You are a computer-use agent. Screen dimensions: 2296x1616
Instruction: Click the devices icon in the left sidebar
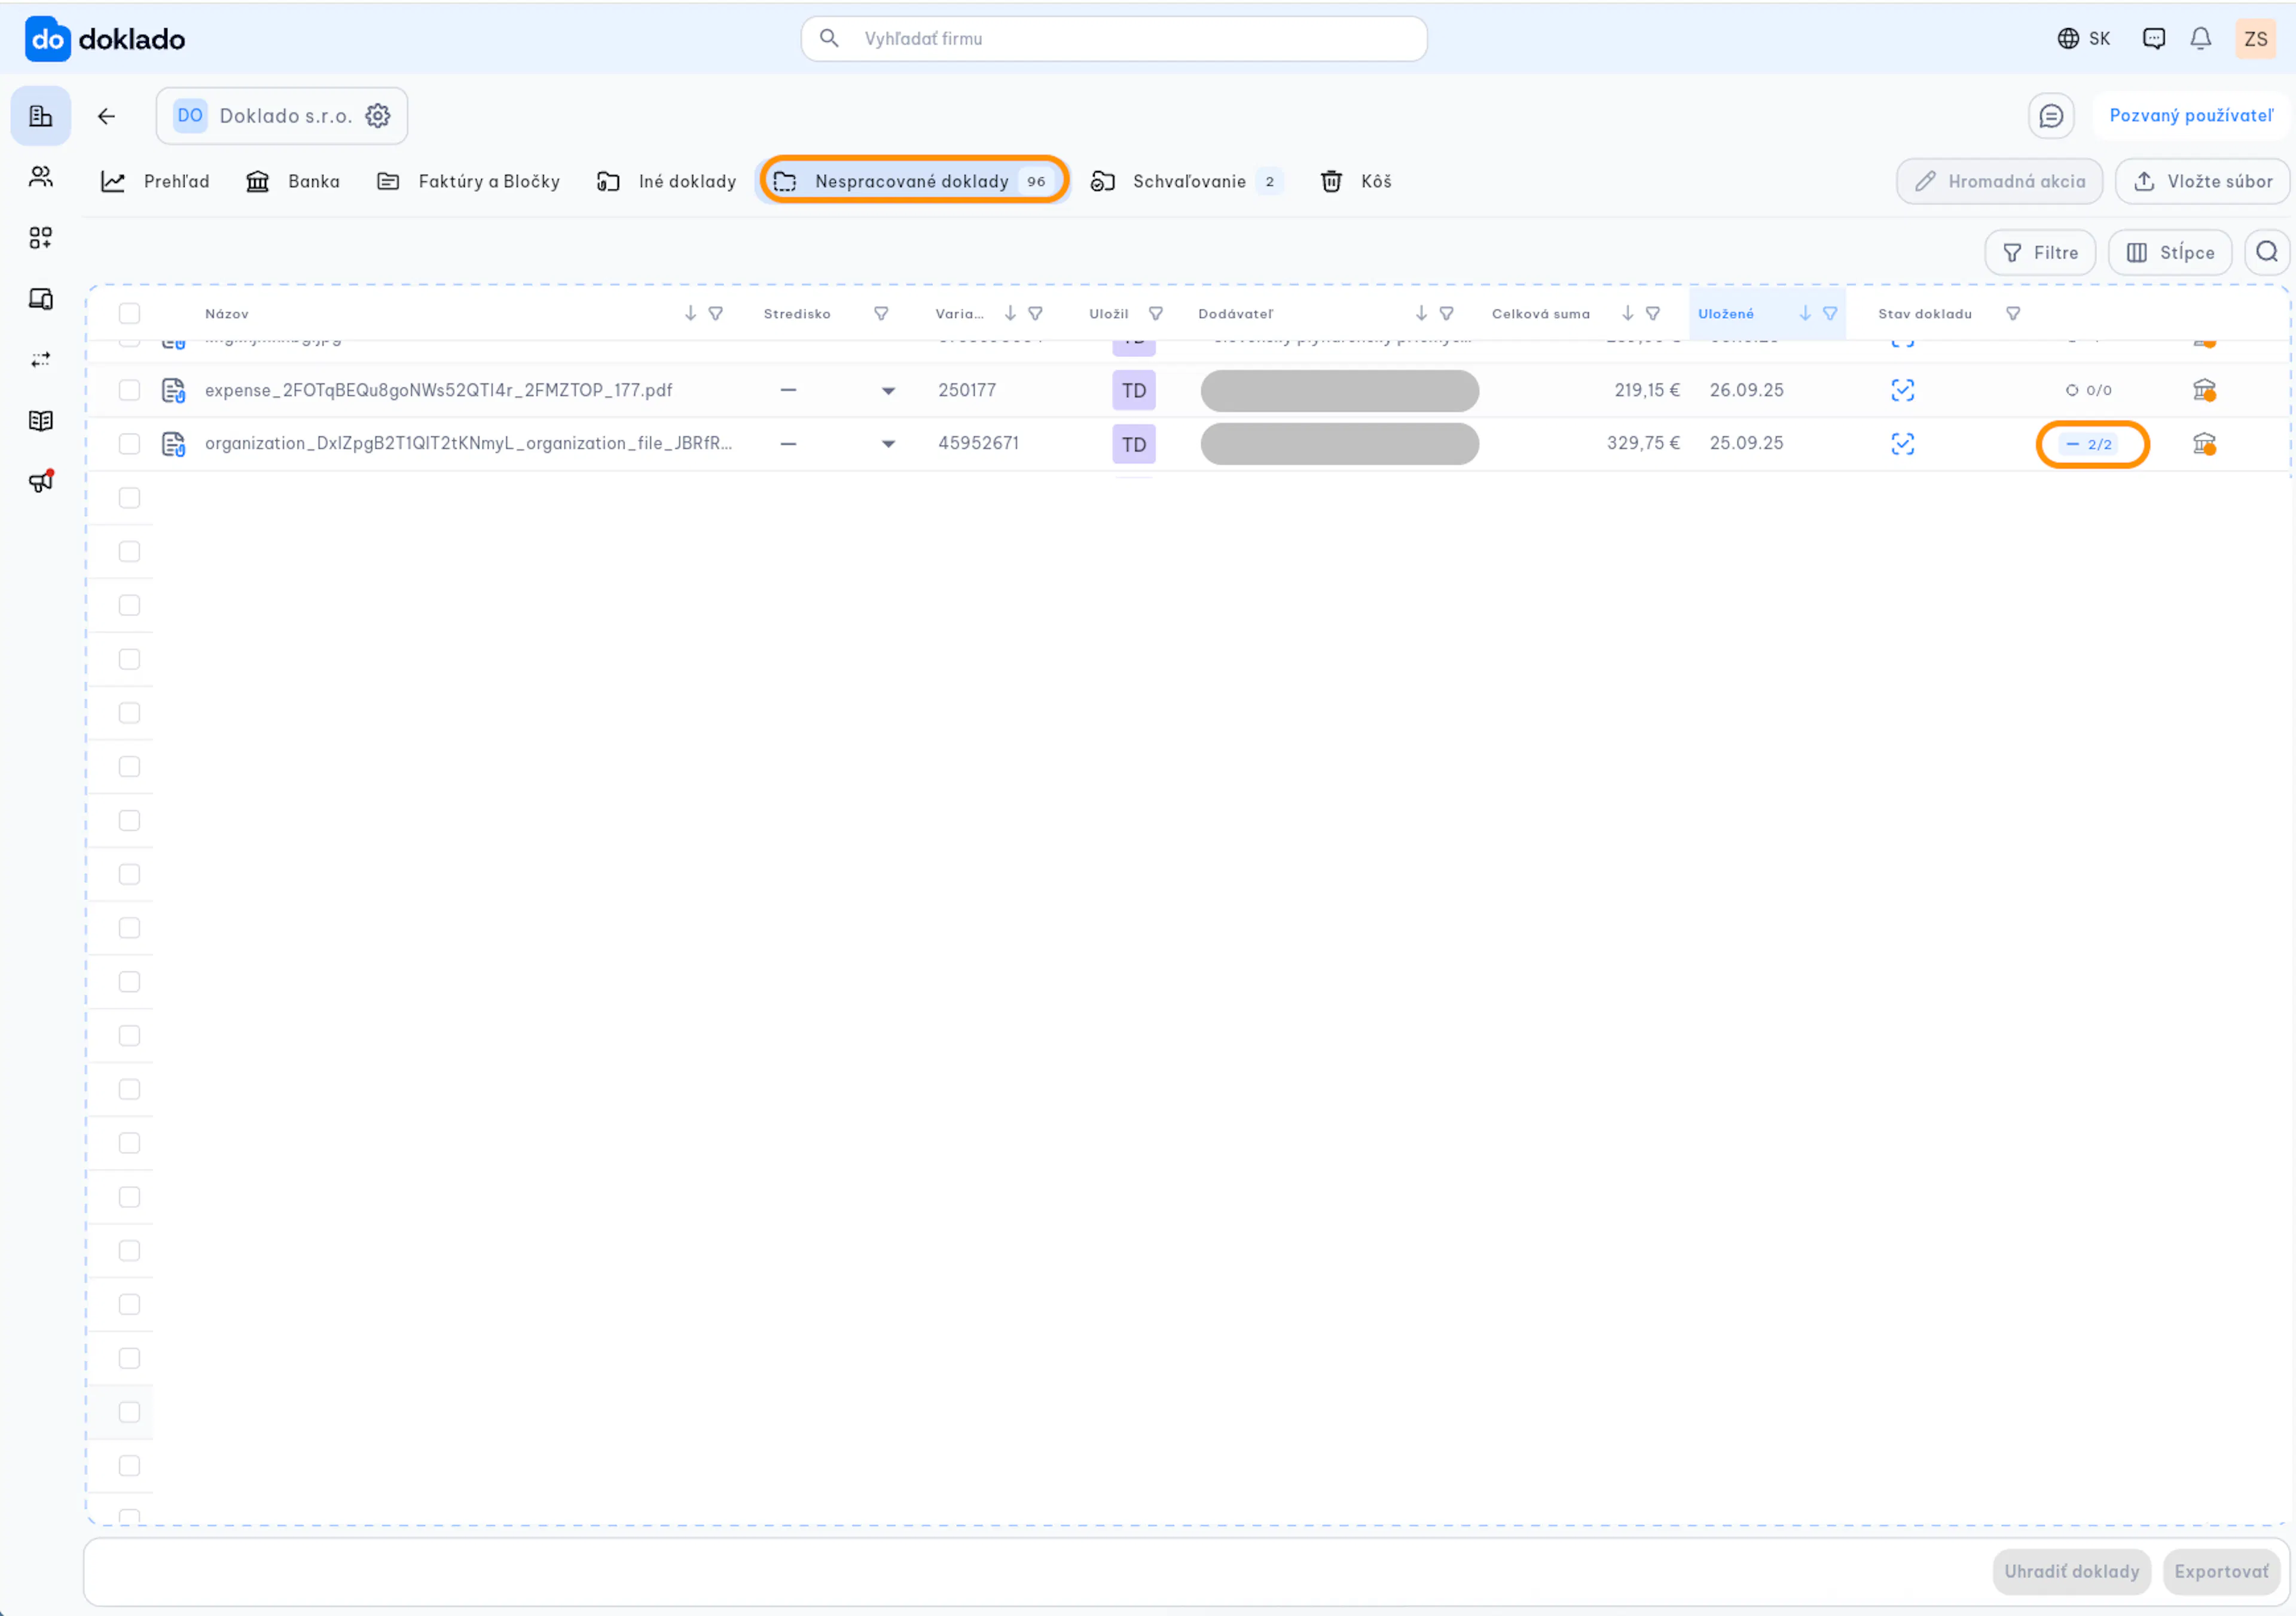[x=41, y=299]
